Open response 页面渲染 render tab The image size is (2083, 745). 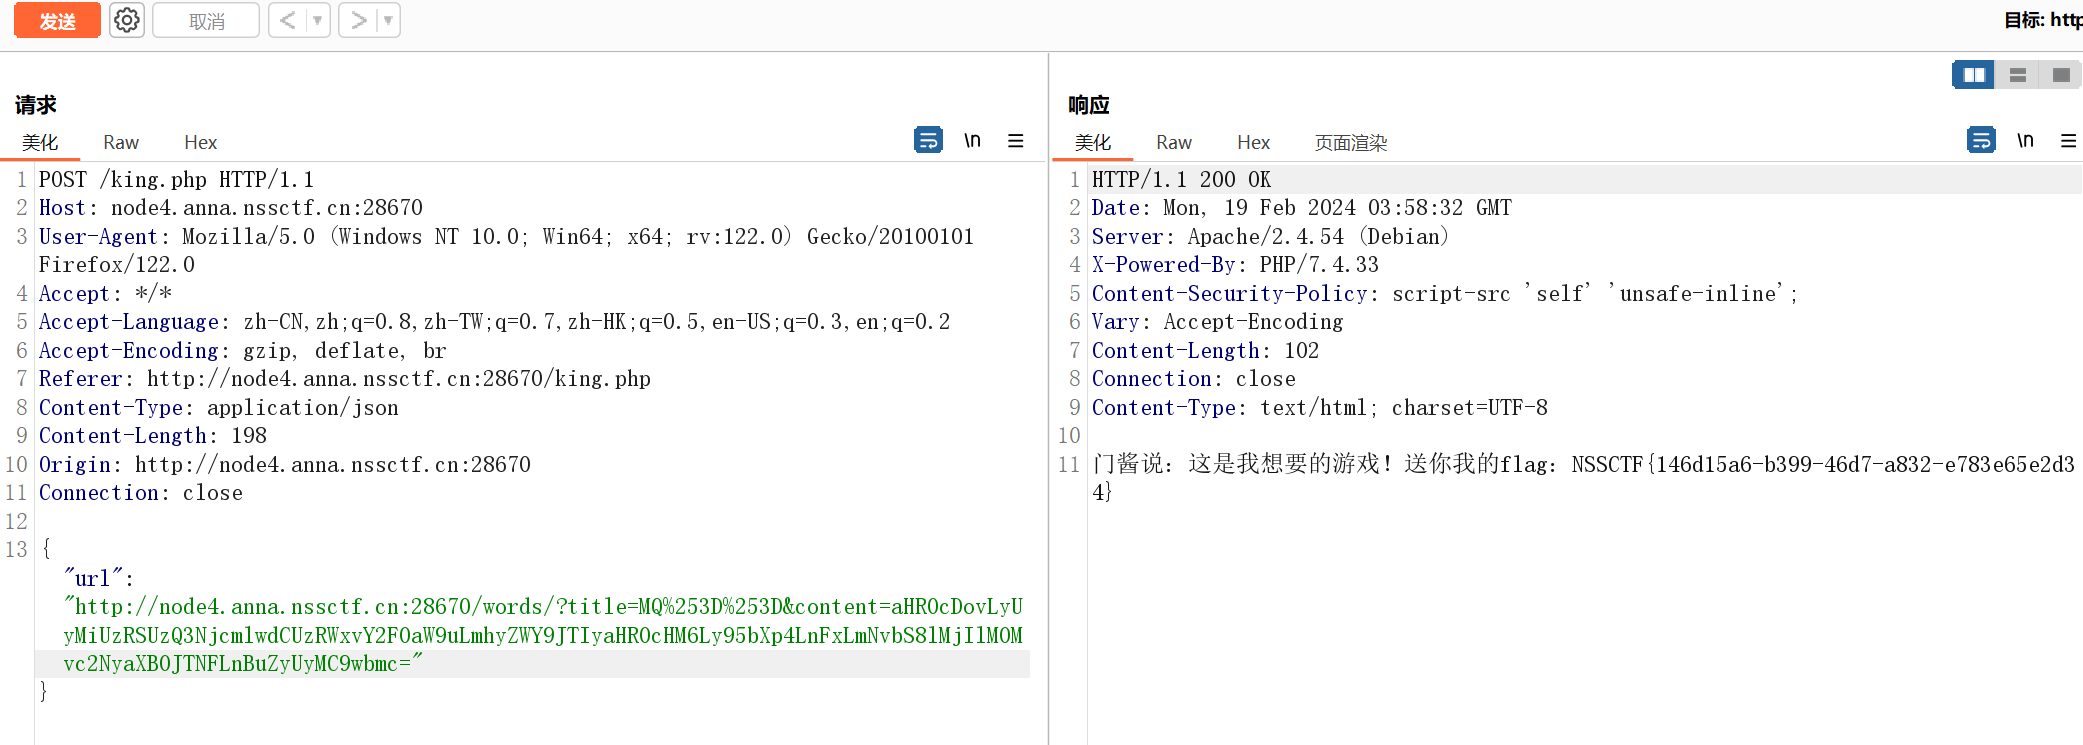point(1351,142)
